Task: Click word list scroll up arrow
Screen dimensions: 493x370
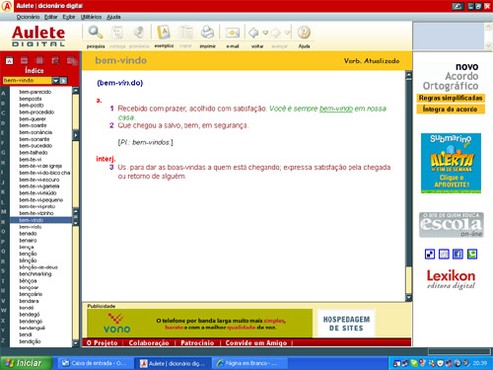Action: tap(76, 90)
